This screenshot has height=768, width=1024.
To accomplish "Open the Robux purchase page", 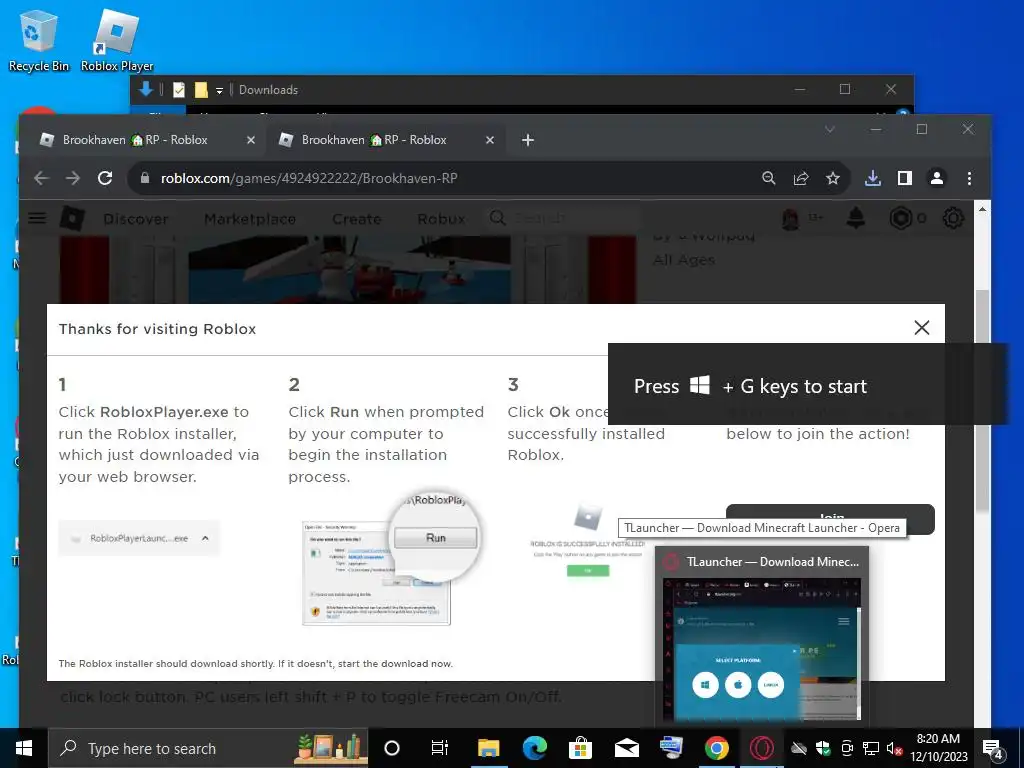I will 441,219.
